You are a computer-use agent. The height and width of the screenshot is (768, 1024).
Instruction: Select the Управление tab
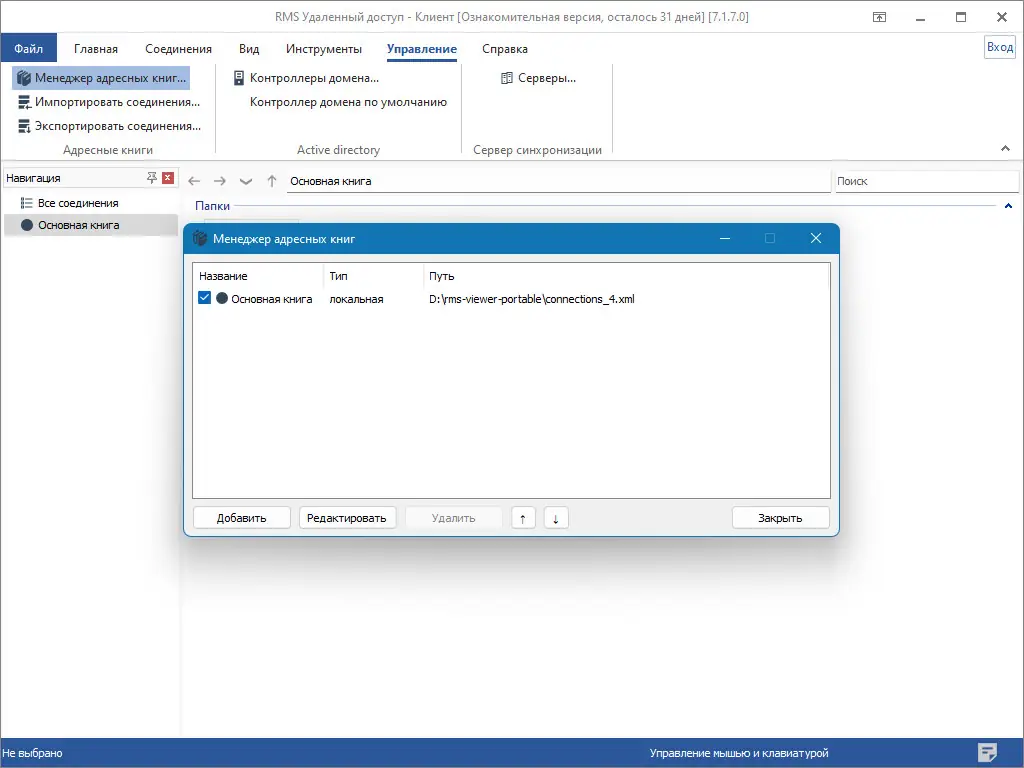[422, 48]
